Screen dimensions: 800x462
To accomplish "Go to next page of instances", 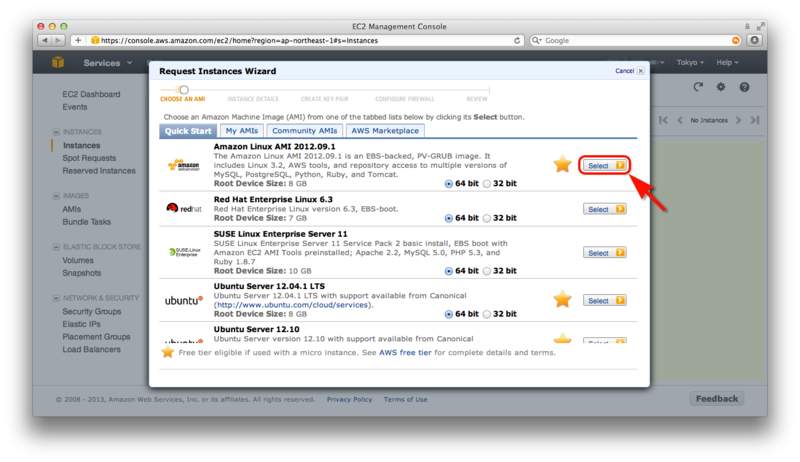I will pyautogui.click(x=738, y=120).
